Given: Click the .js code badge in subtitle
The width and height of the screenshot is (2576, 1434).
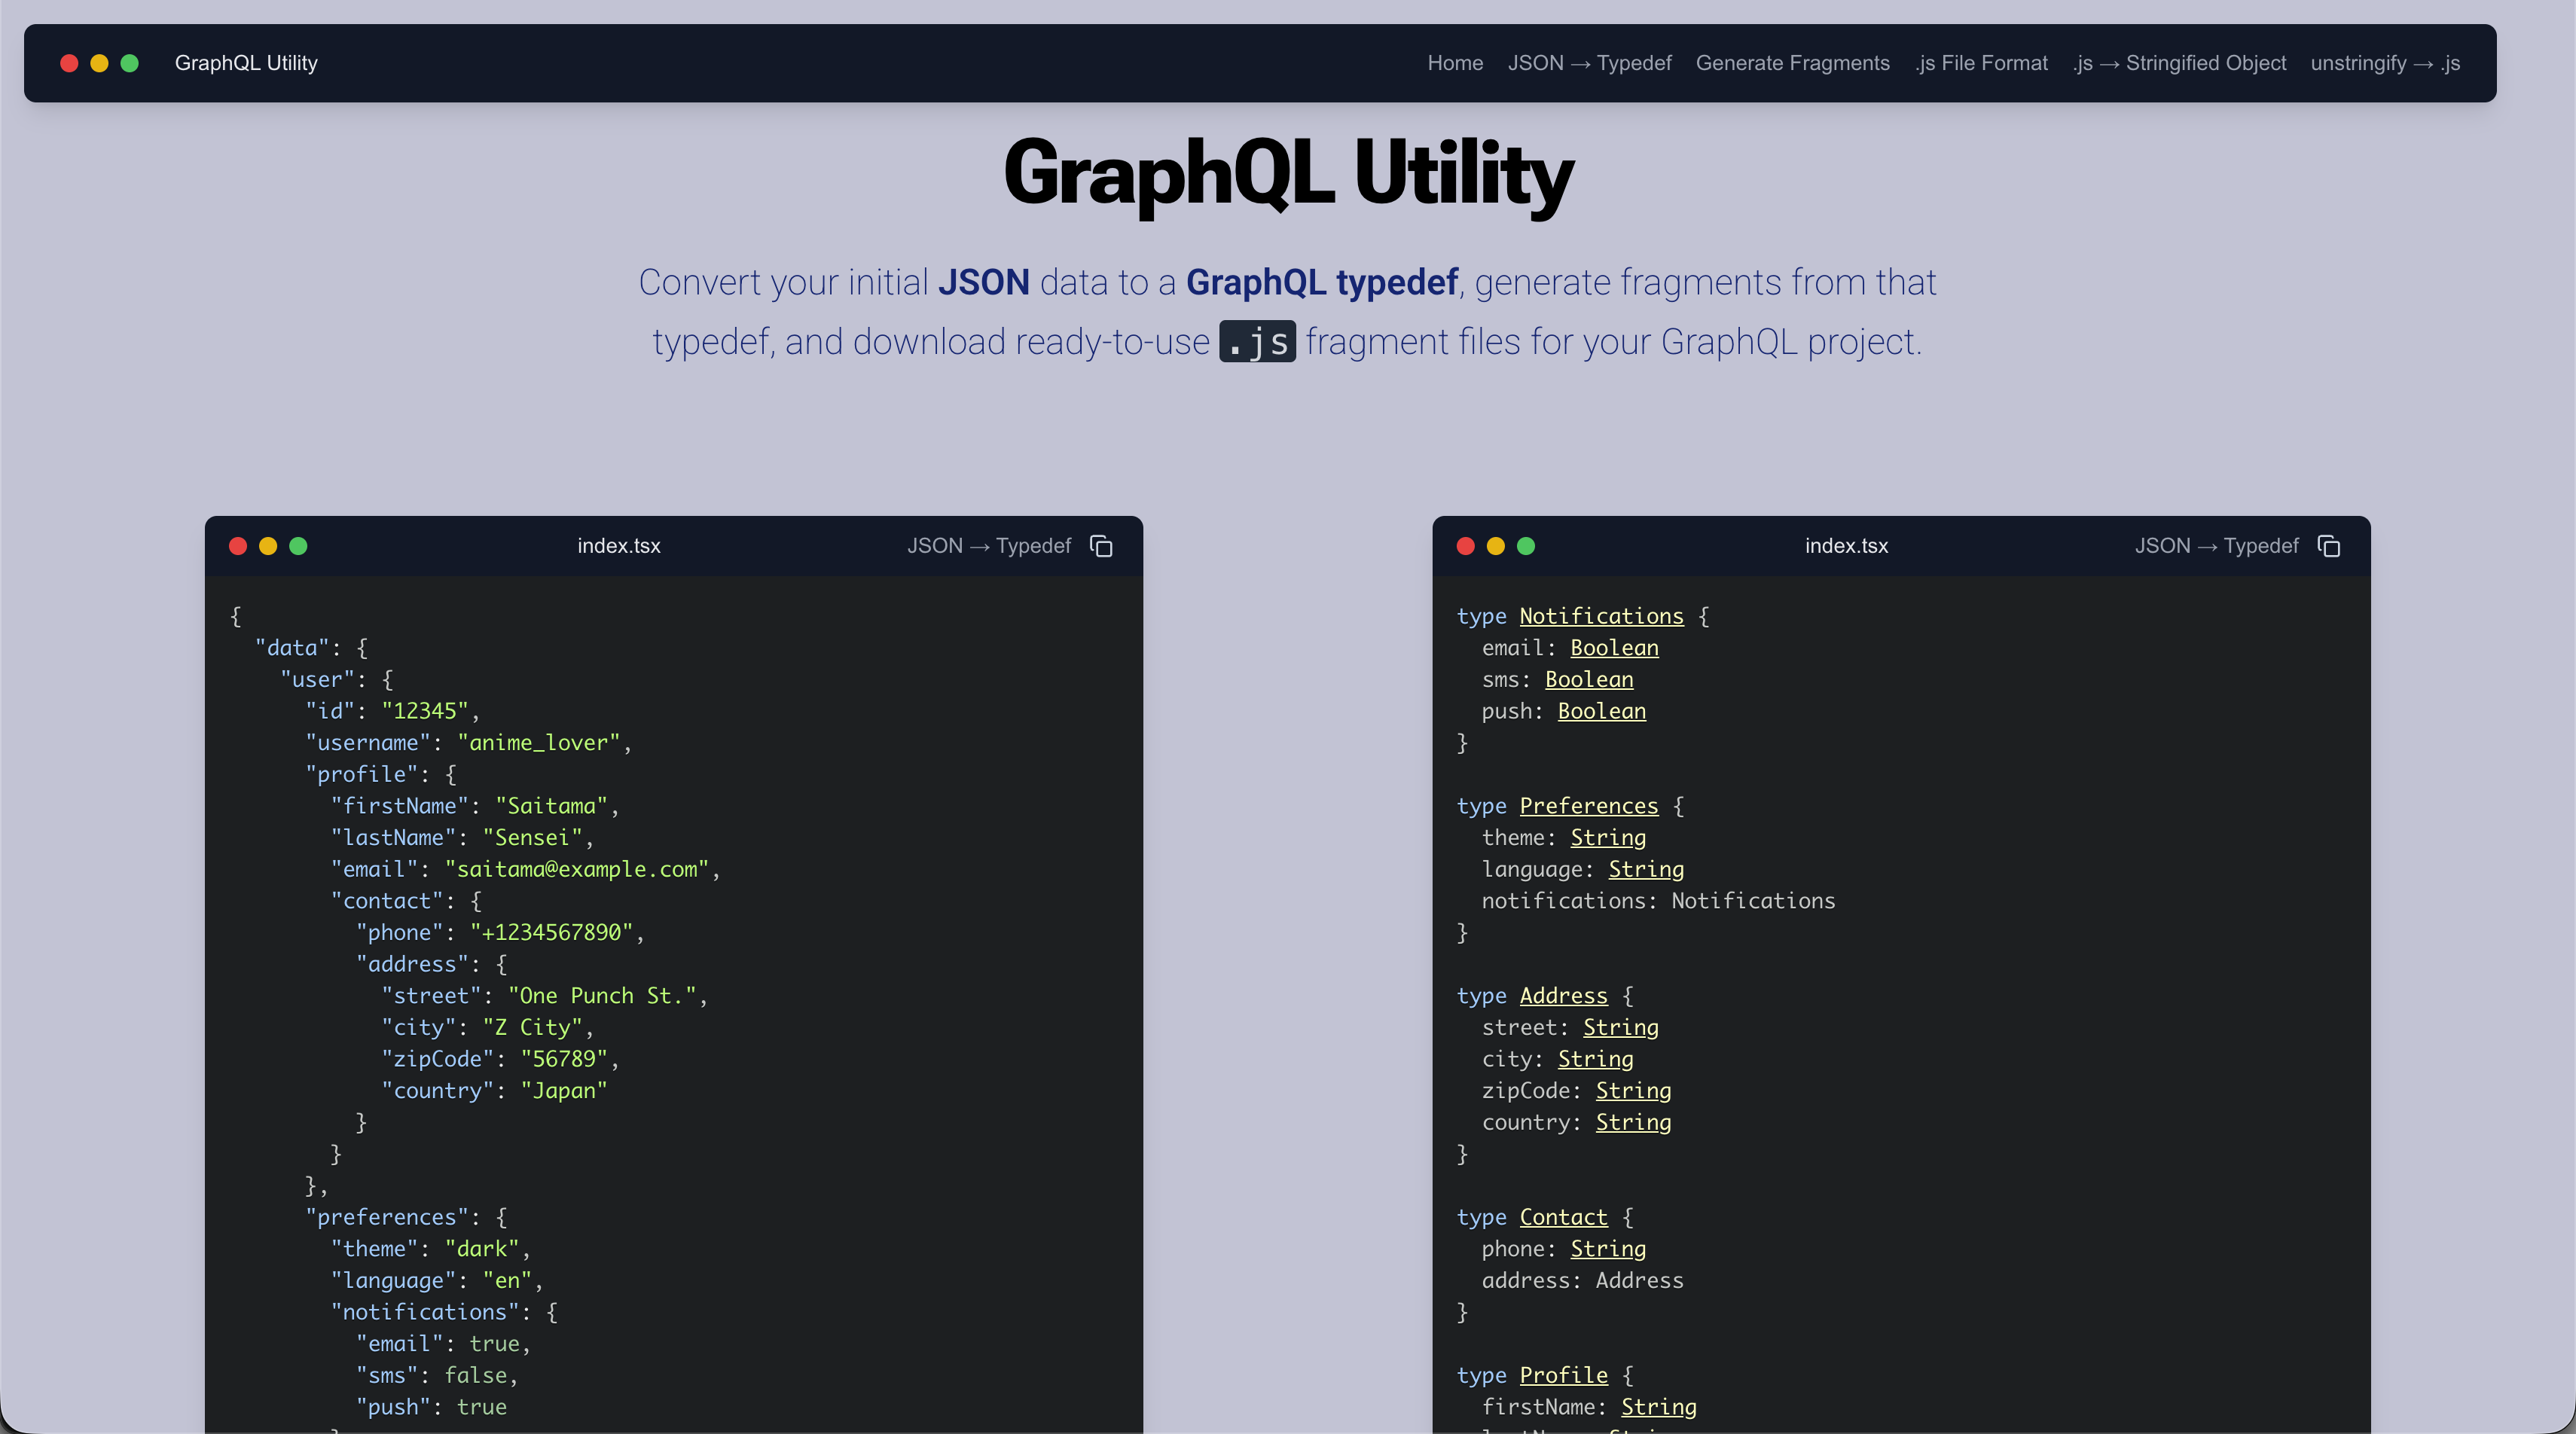Looking at the screenshot, I should point(1257,342).
